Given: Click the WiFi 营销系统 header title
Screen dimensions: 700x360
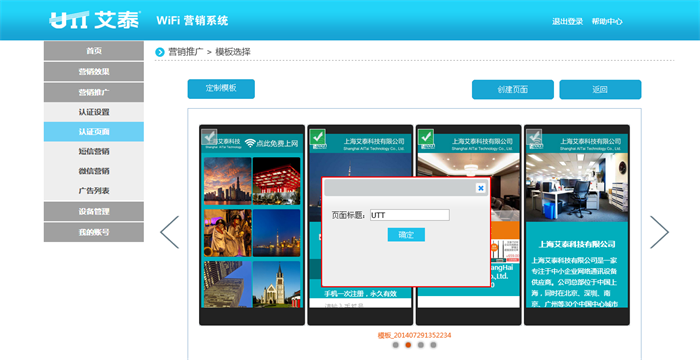Looking at the screenshot, I should pos(192,21).
